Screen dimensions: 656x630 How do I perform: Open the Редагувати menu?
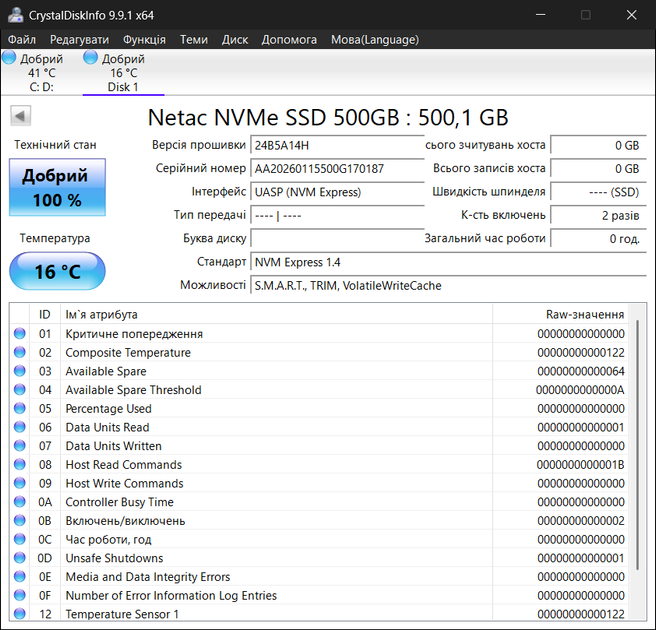click(79, 40)
